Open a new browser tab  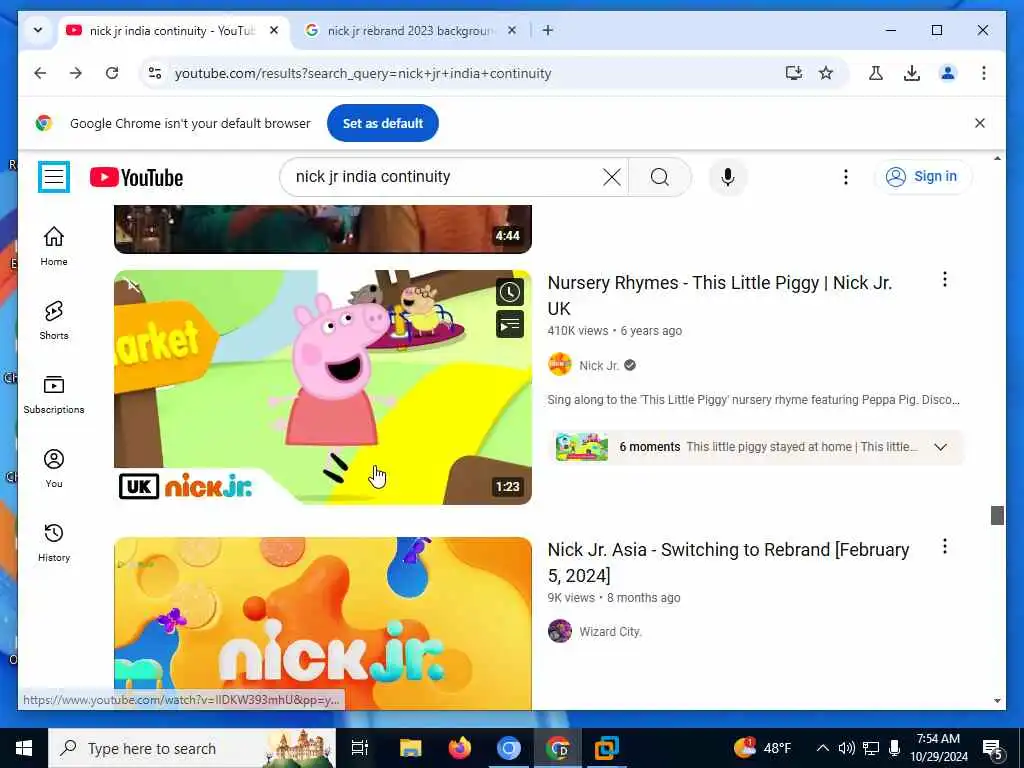548,30
